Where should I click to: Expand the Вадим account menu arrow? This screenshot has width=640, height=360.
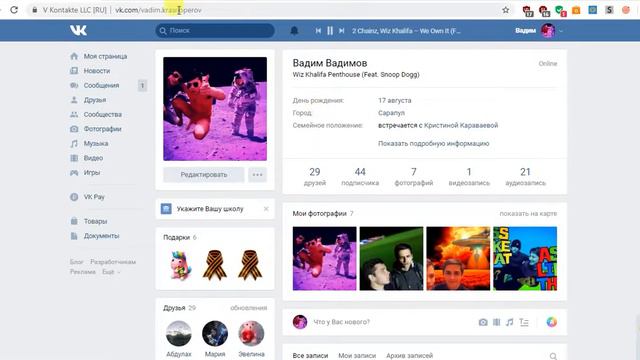click(x=561, y=31)
